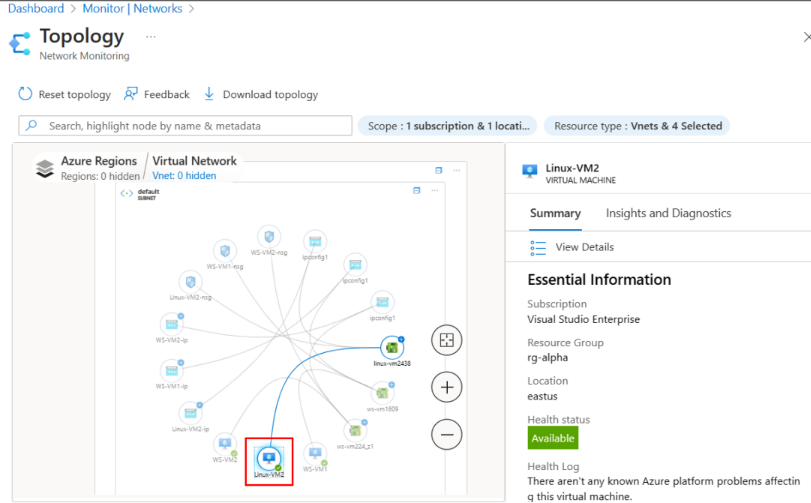Viewport: 811px width, 503px height.
Task: Select the ws-vm224_z1 network interface node
Action: click(x=355, y=431)
